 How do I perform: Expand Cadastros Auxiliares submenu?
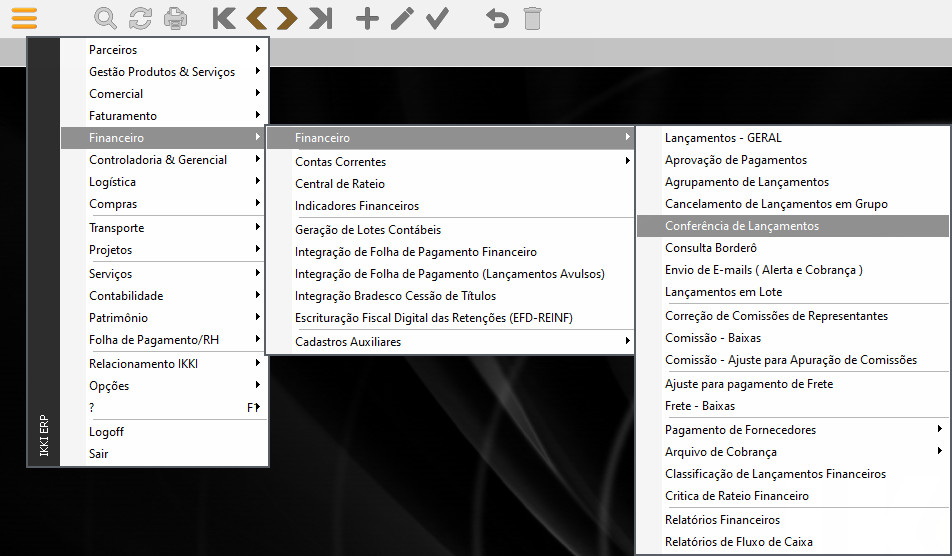click(x=450, y=342)
